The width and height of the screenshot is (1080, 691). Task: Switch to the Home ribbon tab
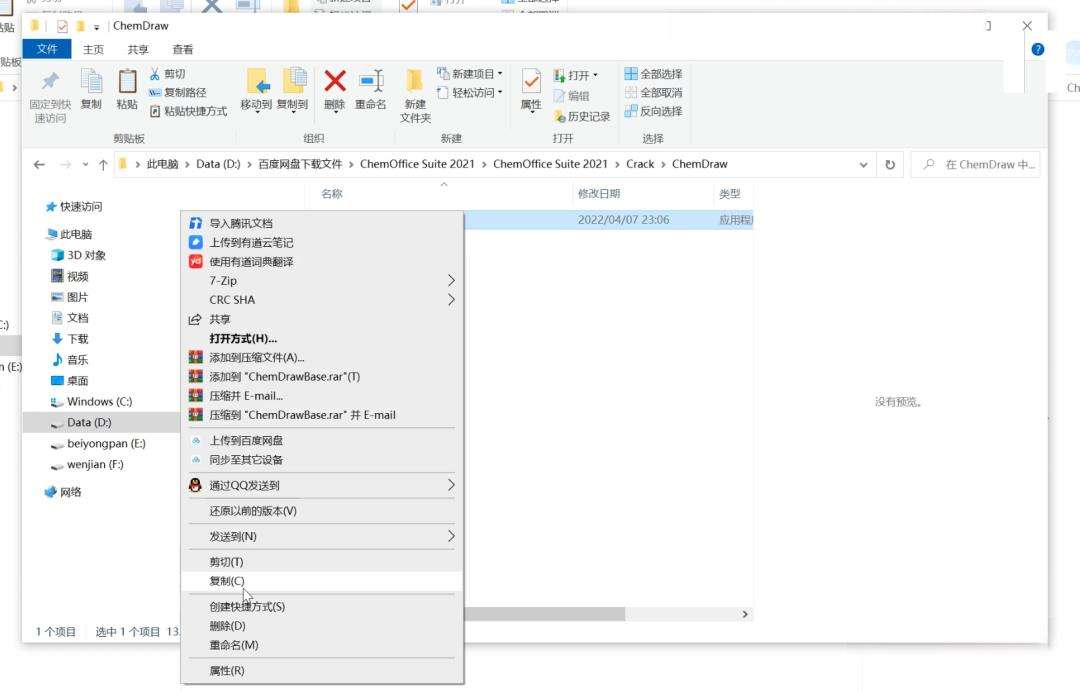93,50
